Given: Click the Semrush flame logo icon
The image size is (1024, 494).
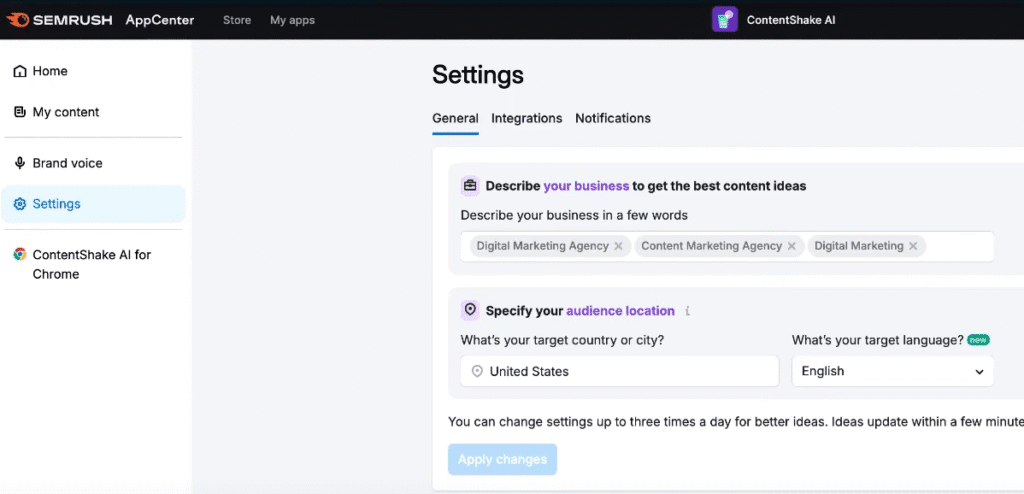Looking at the screenshot, I should click(17, 20).
